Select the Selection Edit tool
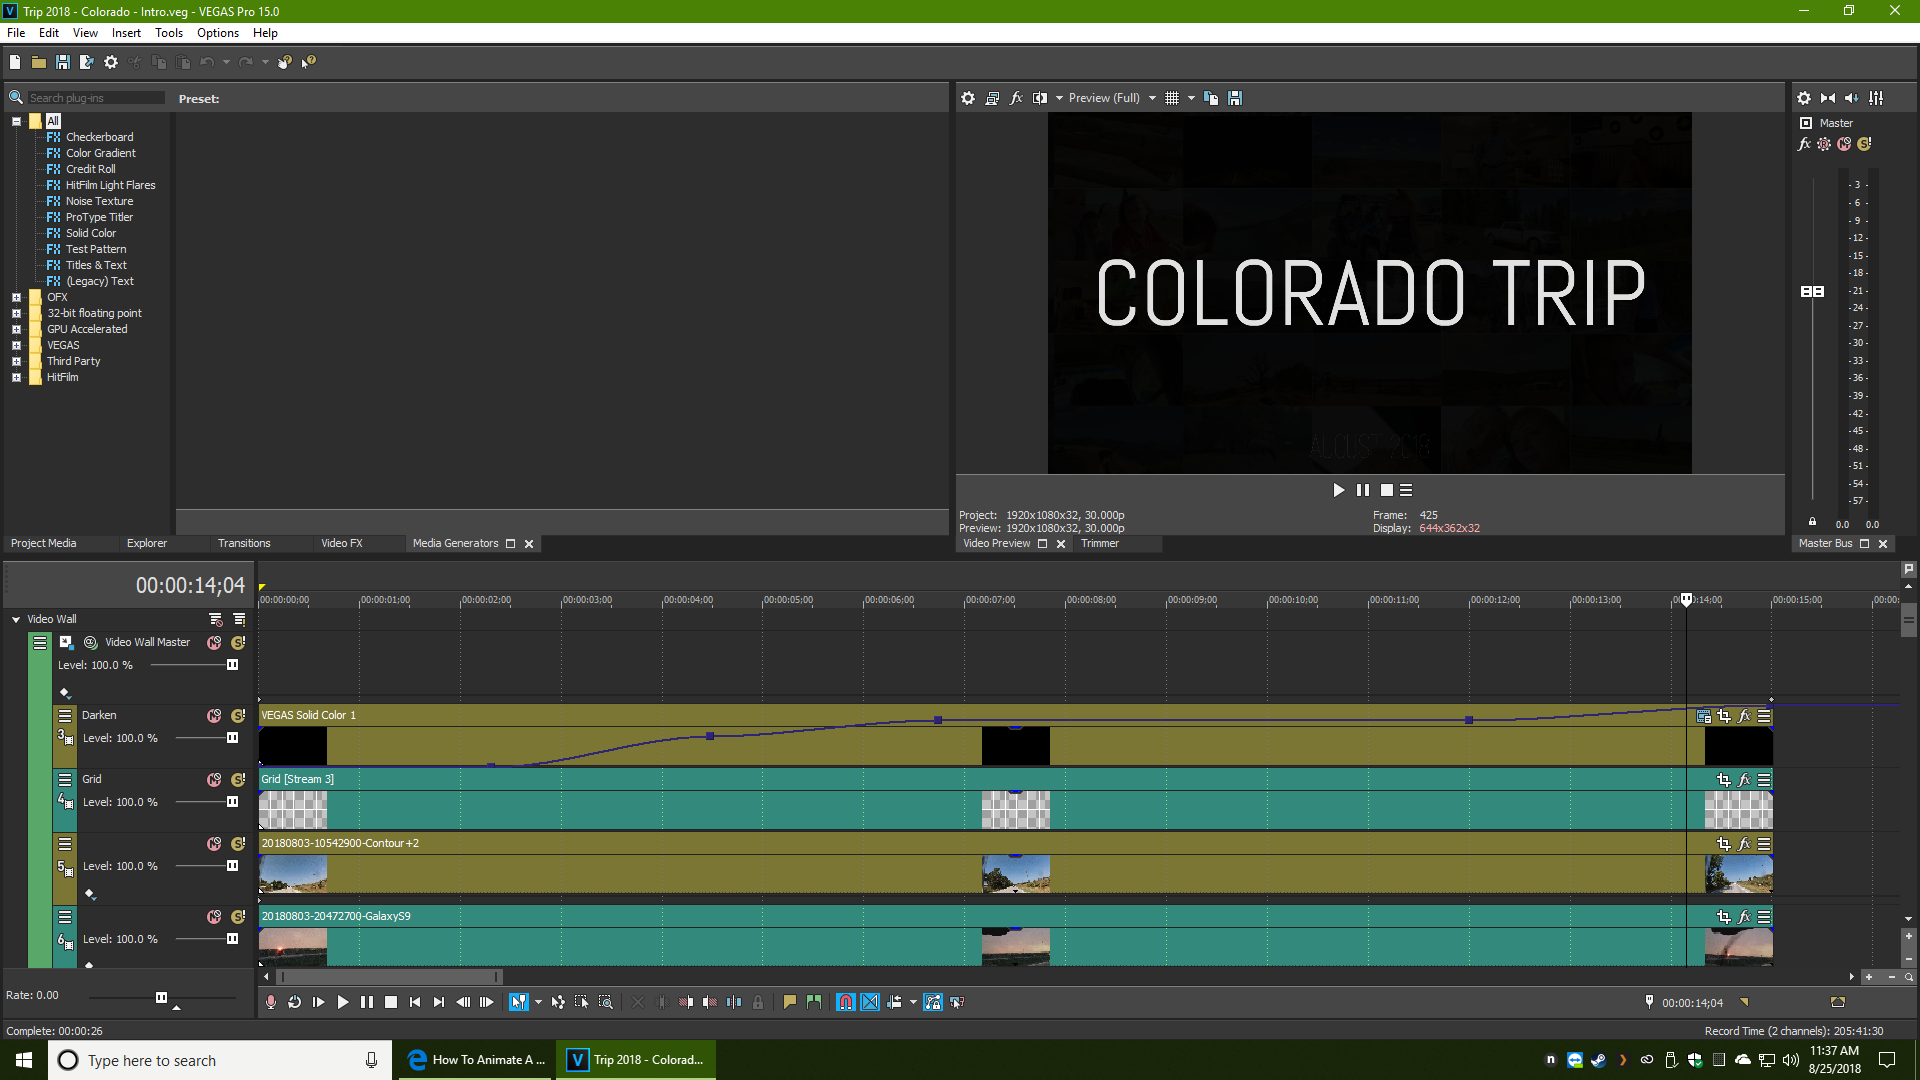Viewport: 1920px width, 1080px height. coord(582,1002)
